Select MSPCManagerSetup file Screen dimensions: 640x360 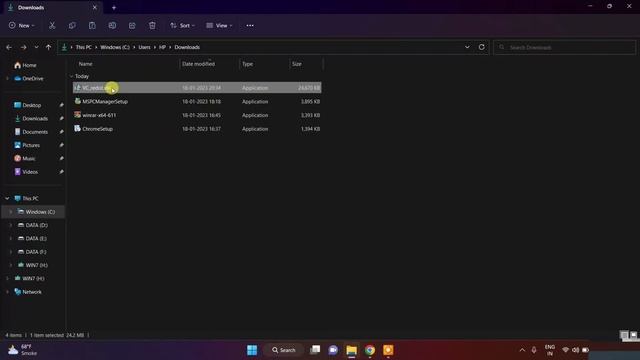(197, 102)
